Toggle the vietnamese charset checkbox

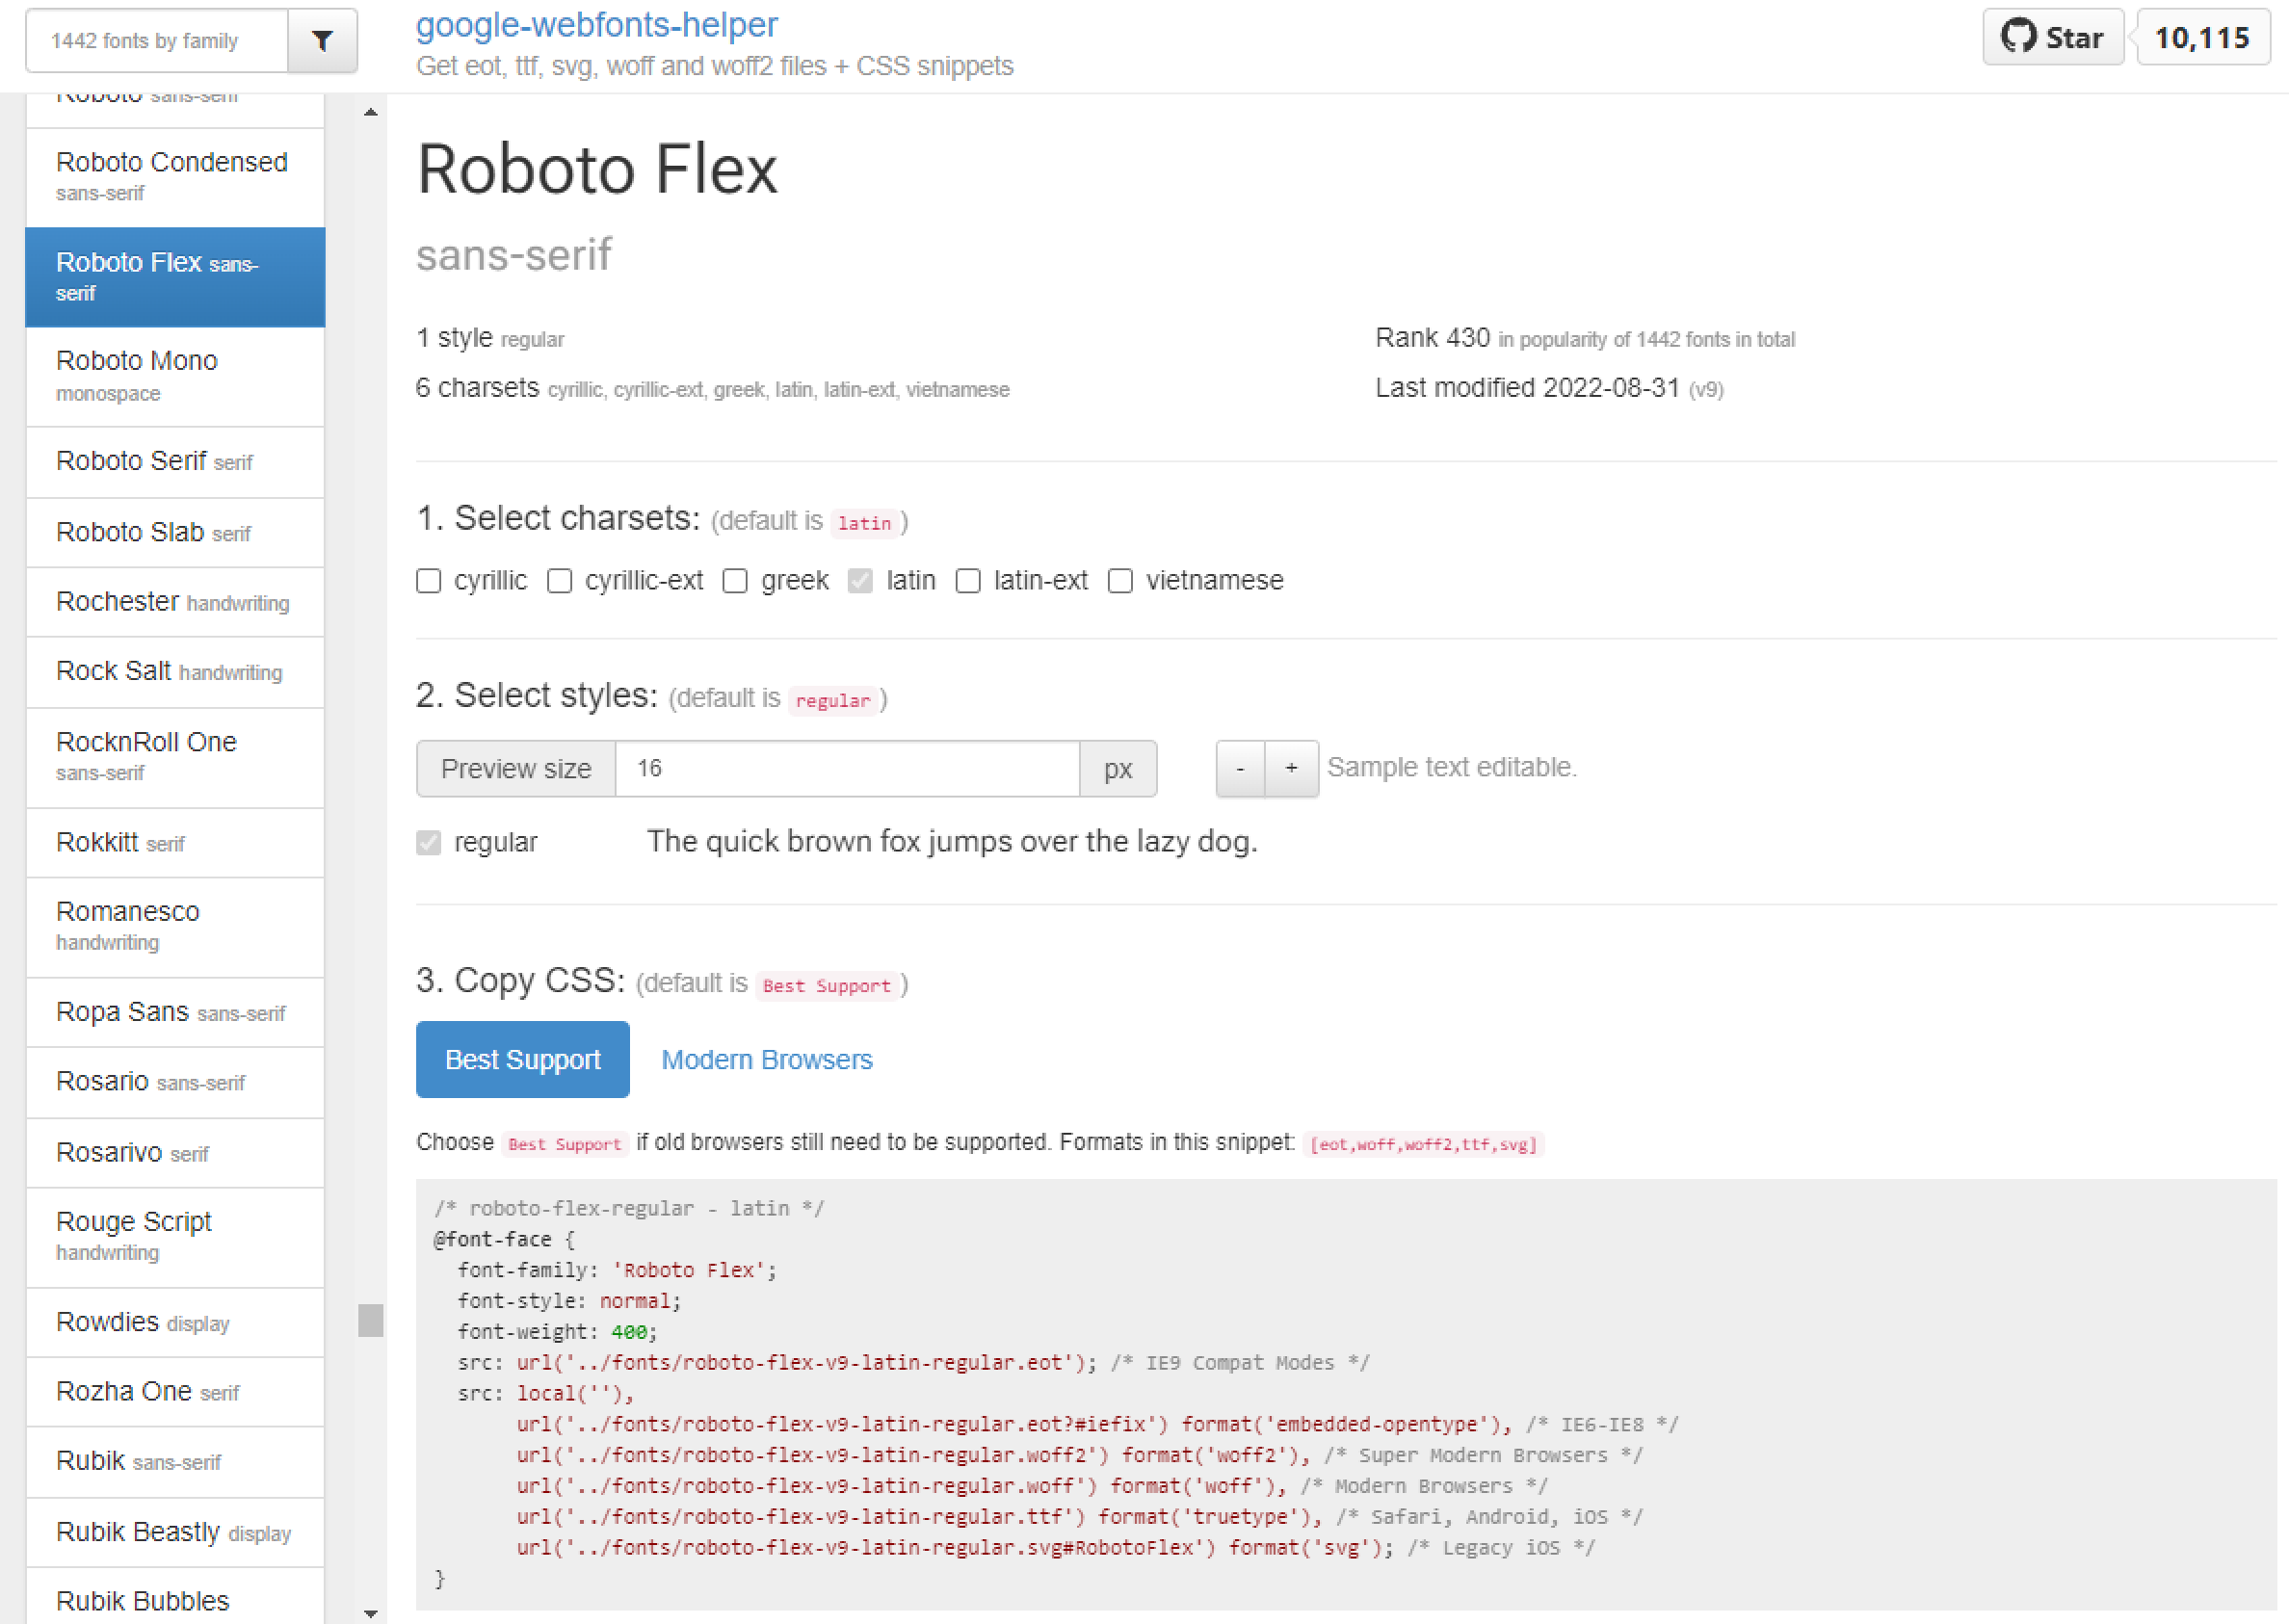1120,581
